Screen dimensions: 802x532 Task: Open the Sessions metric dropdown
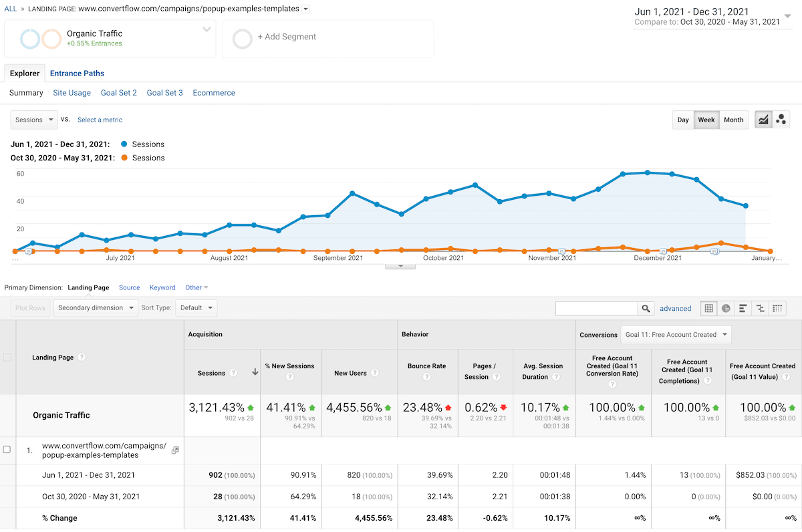pyautogui.click(x=34, y=120)
